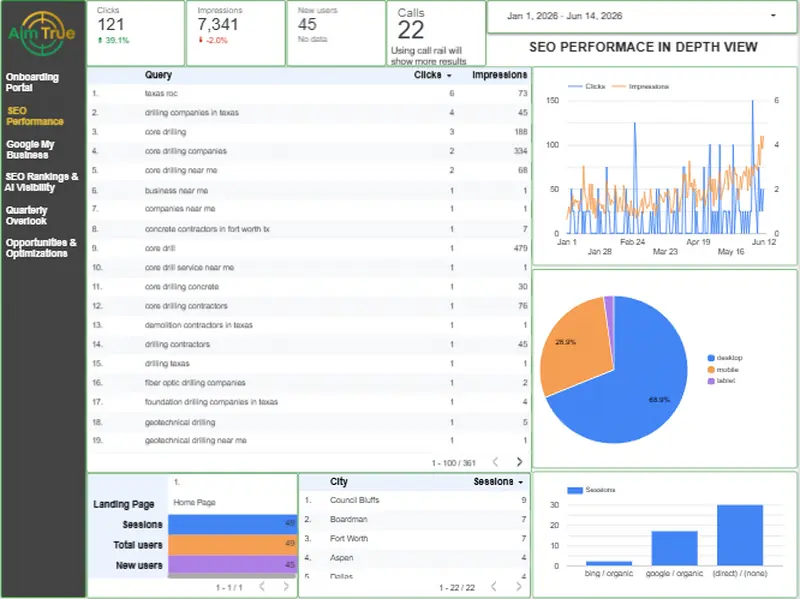Click the Calls scorecard 22
Screen dimensions: 800x599
click(411, 30)
